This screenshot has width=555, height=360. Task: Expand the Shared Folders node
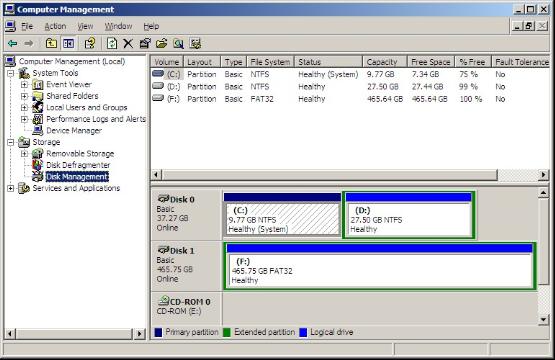pyautogui.click(x=24, y=96)
